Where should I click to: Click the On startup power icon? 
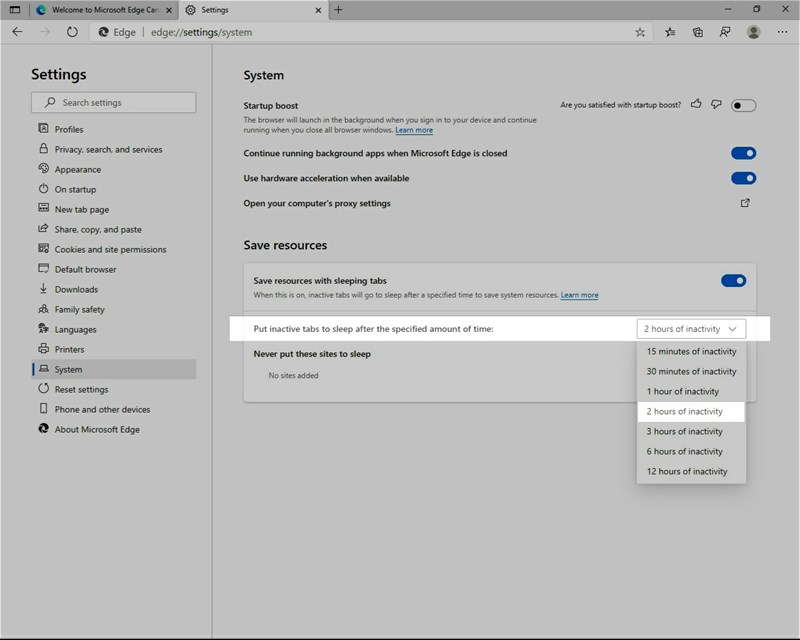click(43, 189)
